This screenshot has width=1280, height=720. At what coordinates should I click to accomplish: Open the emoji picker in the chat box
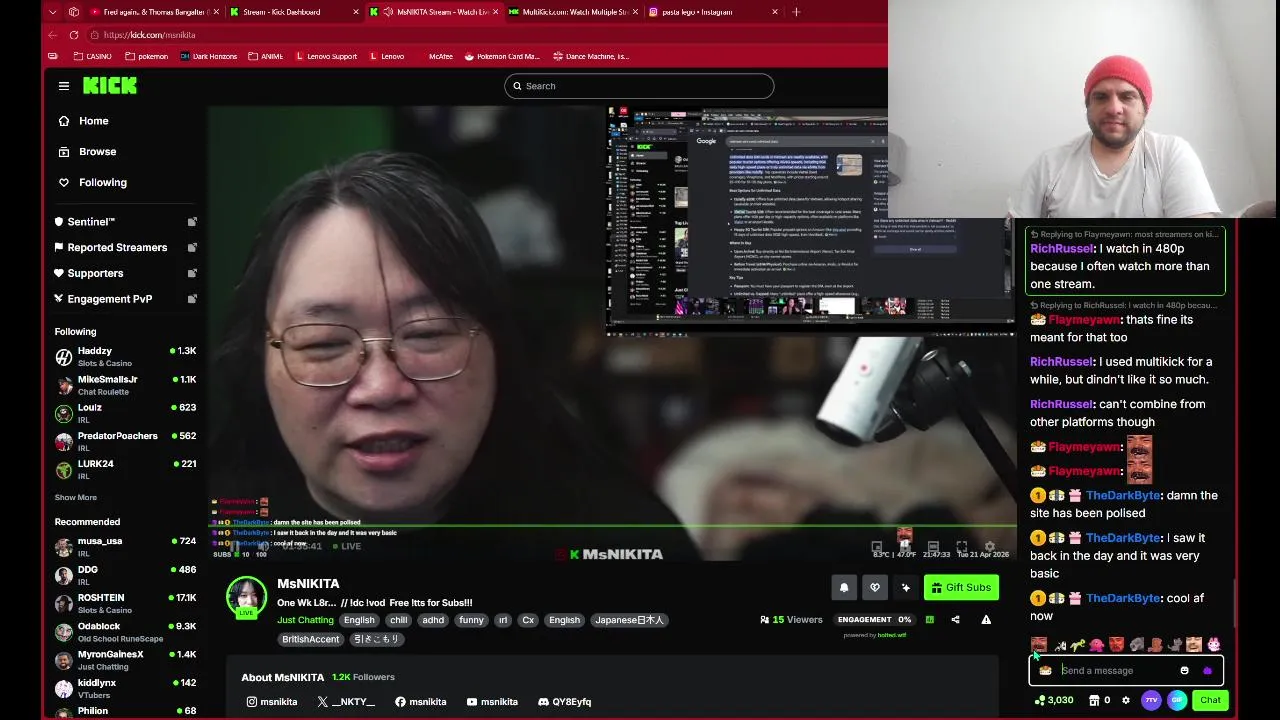pos(1185,671)
